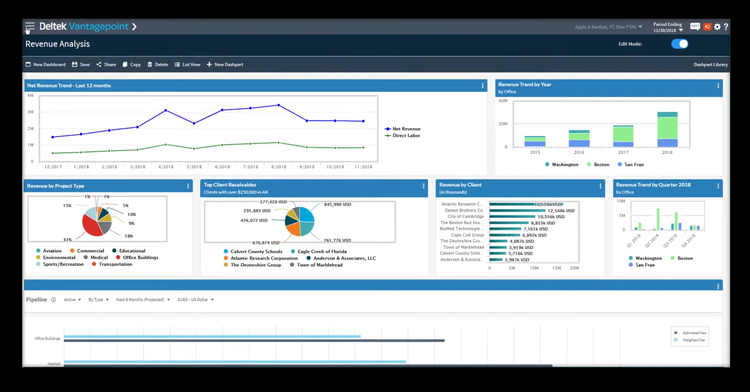
Task: Click the Pipeline info icon
Action: pyautogui.click(x=54, y=300)
